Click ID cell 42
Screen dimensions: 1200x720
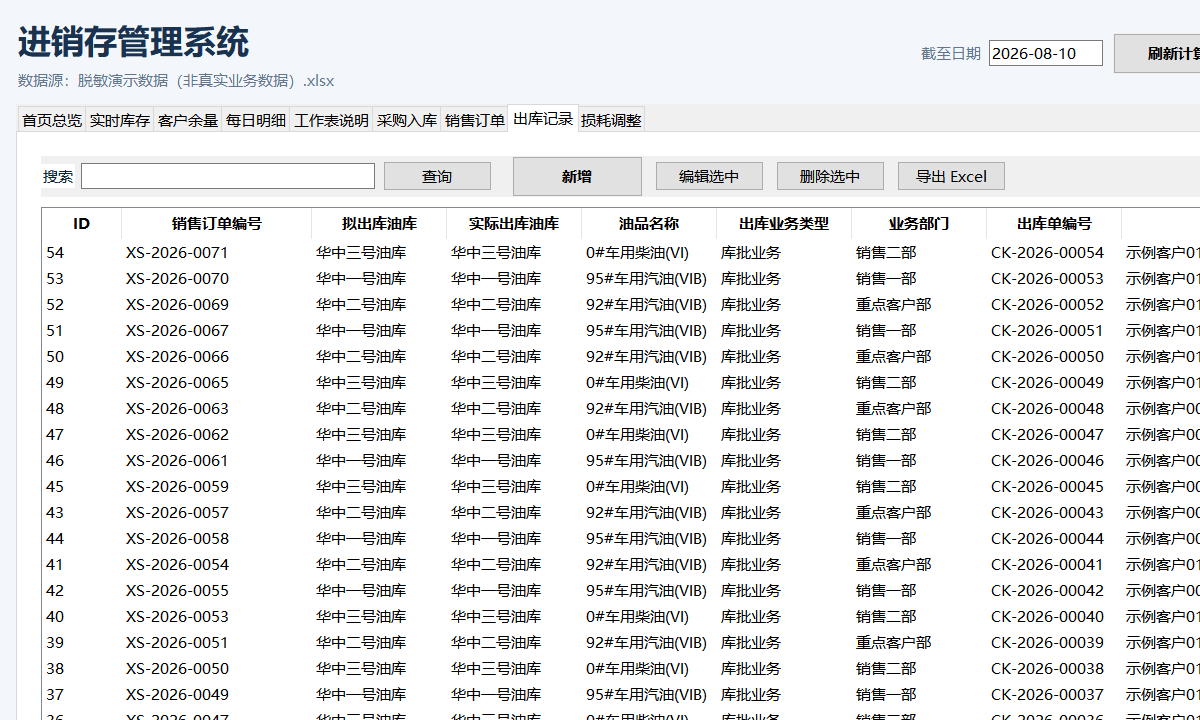click(x=55, y=590)
